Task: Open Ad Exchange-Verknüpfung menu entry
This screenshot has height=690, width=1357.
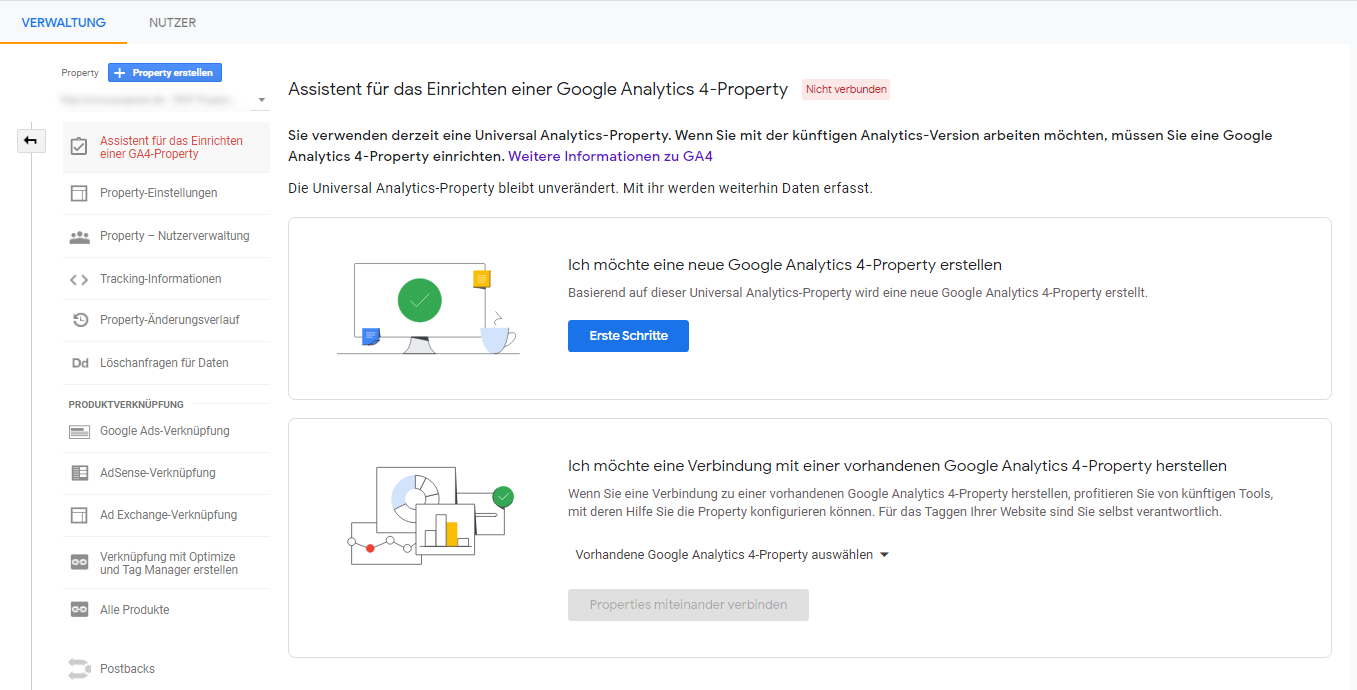Action: pos(168,515)
